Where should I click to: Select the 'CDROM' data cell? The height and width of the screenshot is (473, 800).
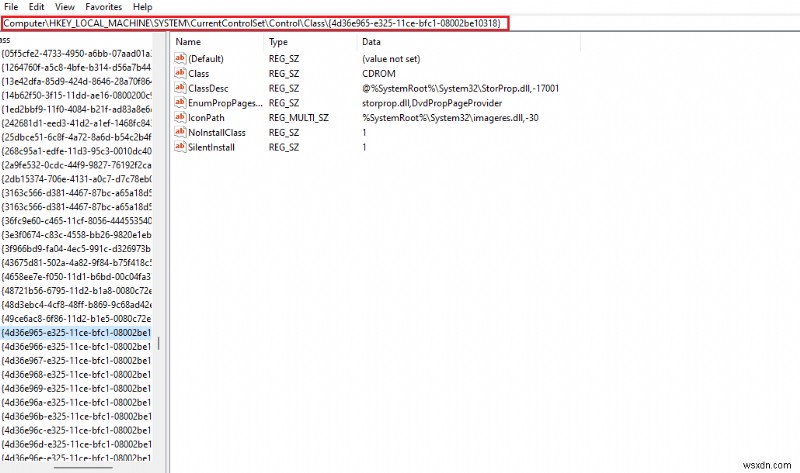379,73
